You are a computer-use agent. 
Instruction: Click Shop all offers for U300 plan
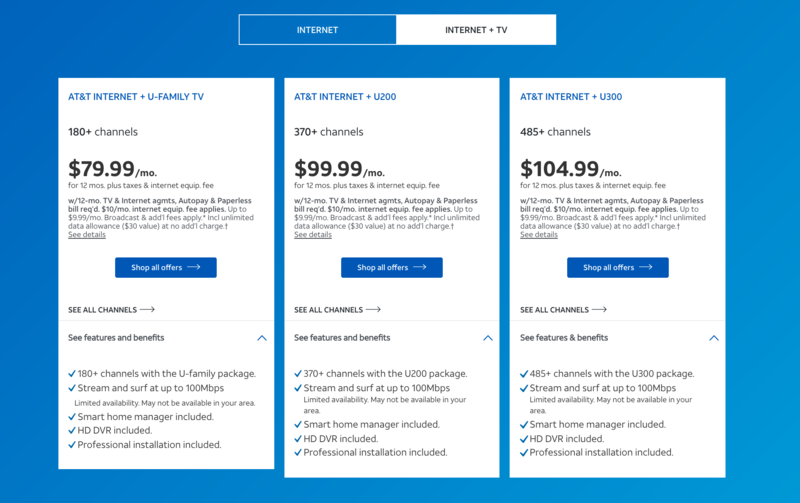(x=618, y=268)
